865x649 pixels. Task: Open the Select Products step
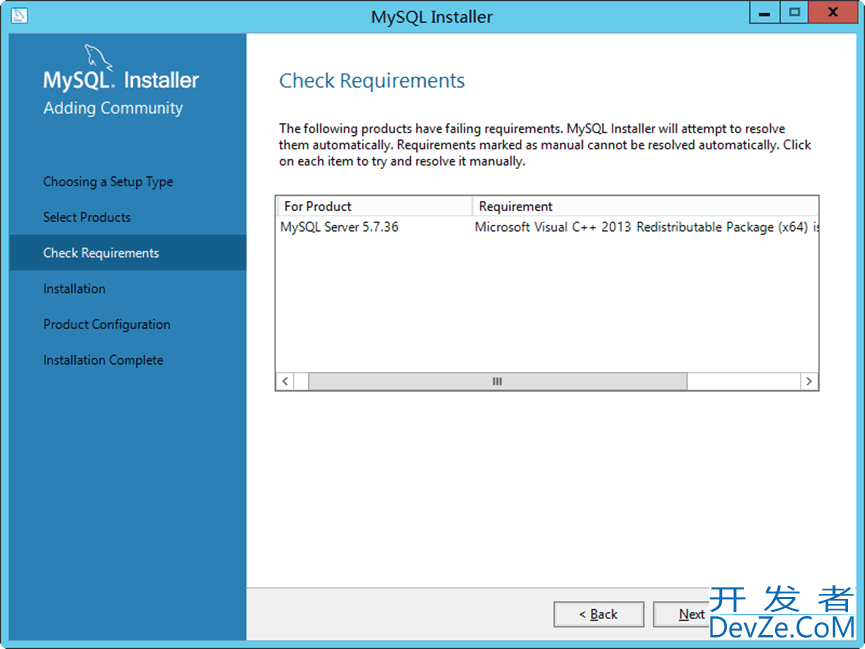pyautogui.click(x=87, y=217)
